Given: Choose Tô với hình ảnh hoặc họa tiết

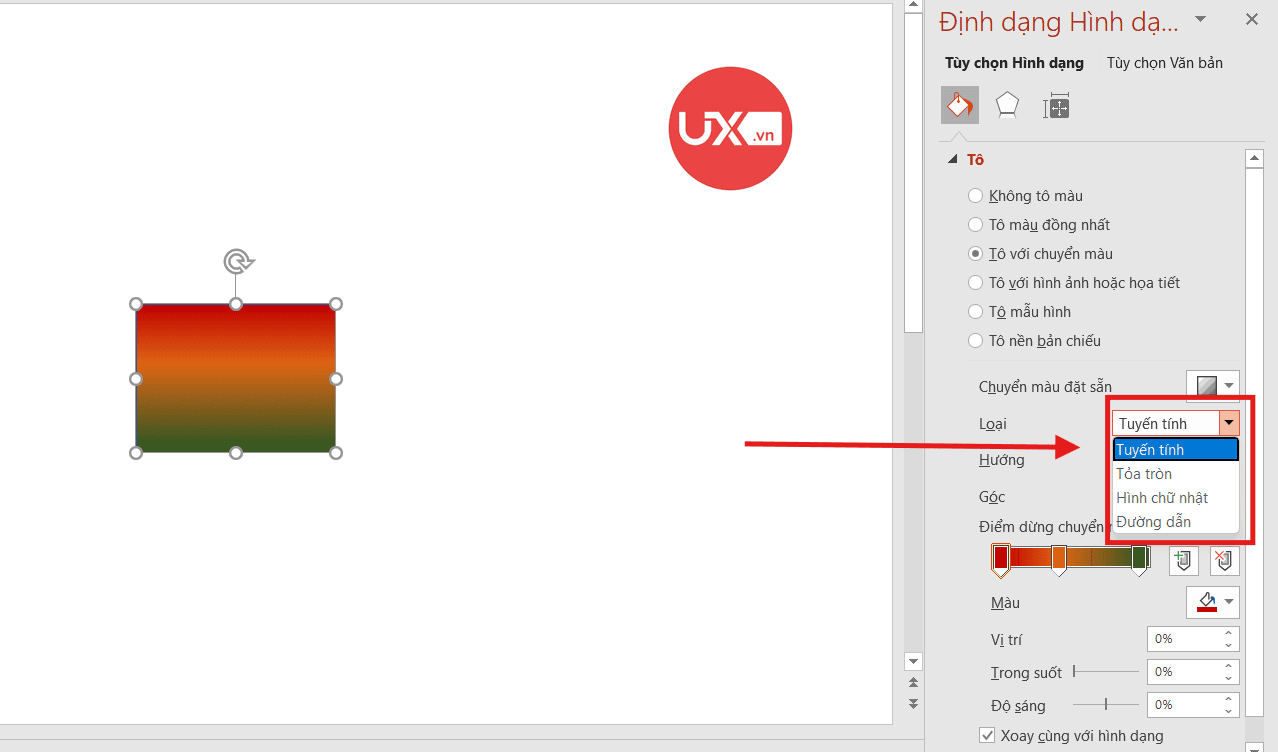Looking at the screenshot, I should [x=976, y=283].
